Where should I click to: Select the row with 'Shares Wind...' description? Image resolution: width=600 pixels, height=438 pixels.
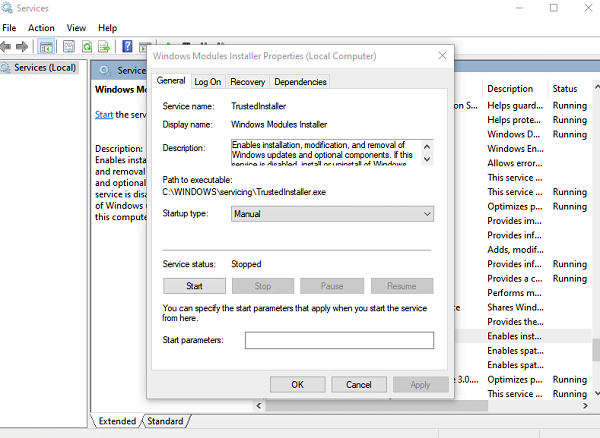pos(523,308)
